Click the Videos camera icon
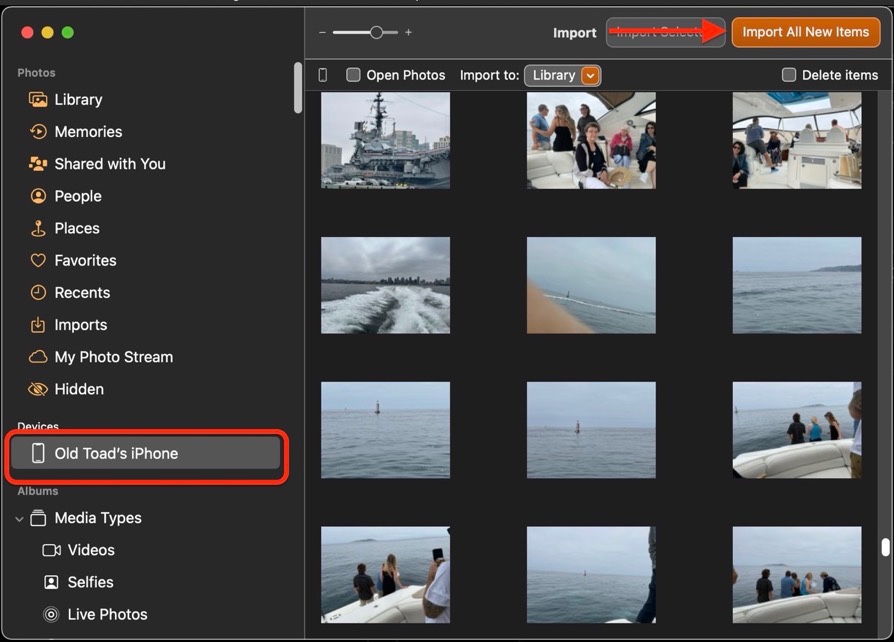 click(51, 550)
